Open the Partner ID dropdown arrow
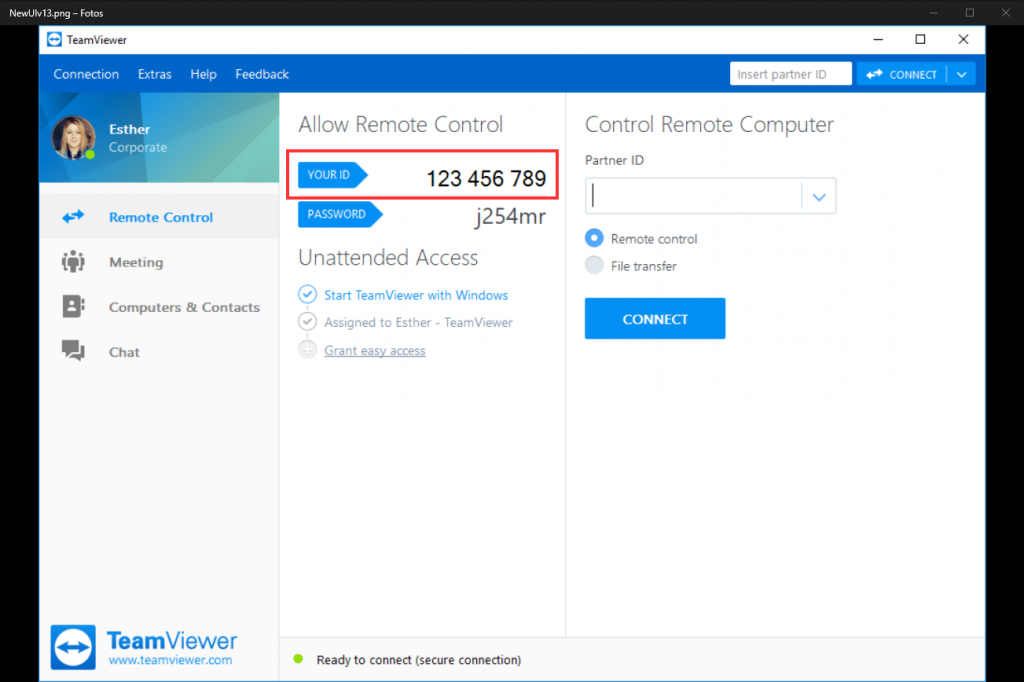 tap(819, 195)
